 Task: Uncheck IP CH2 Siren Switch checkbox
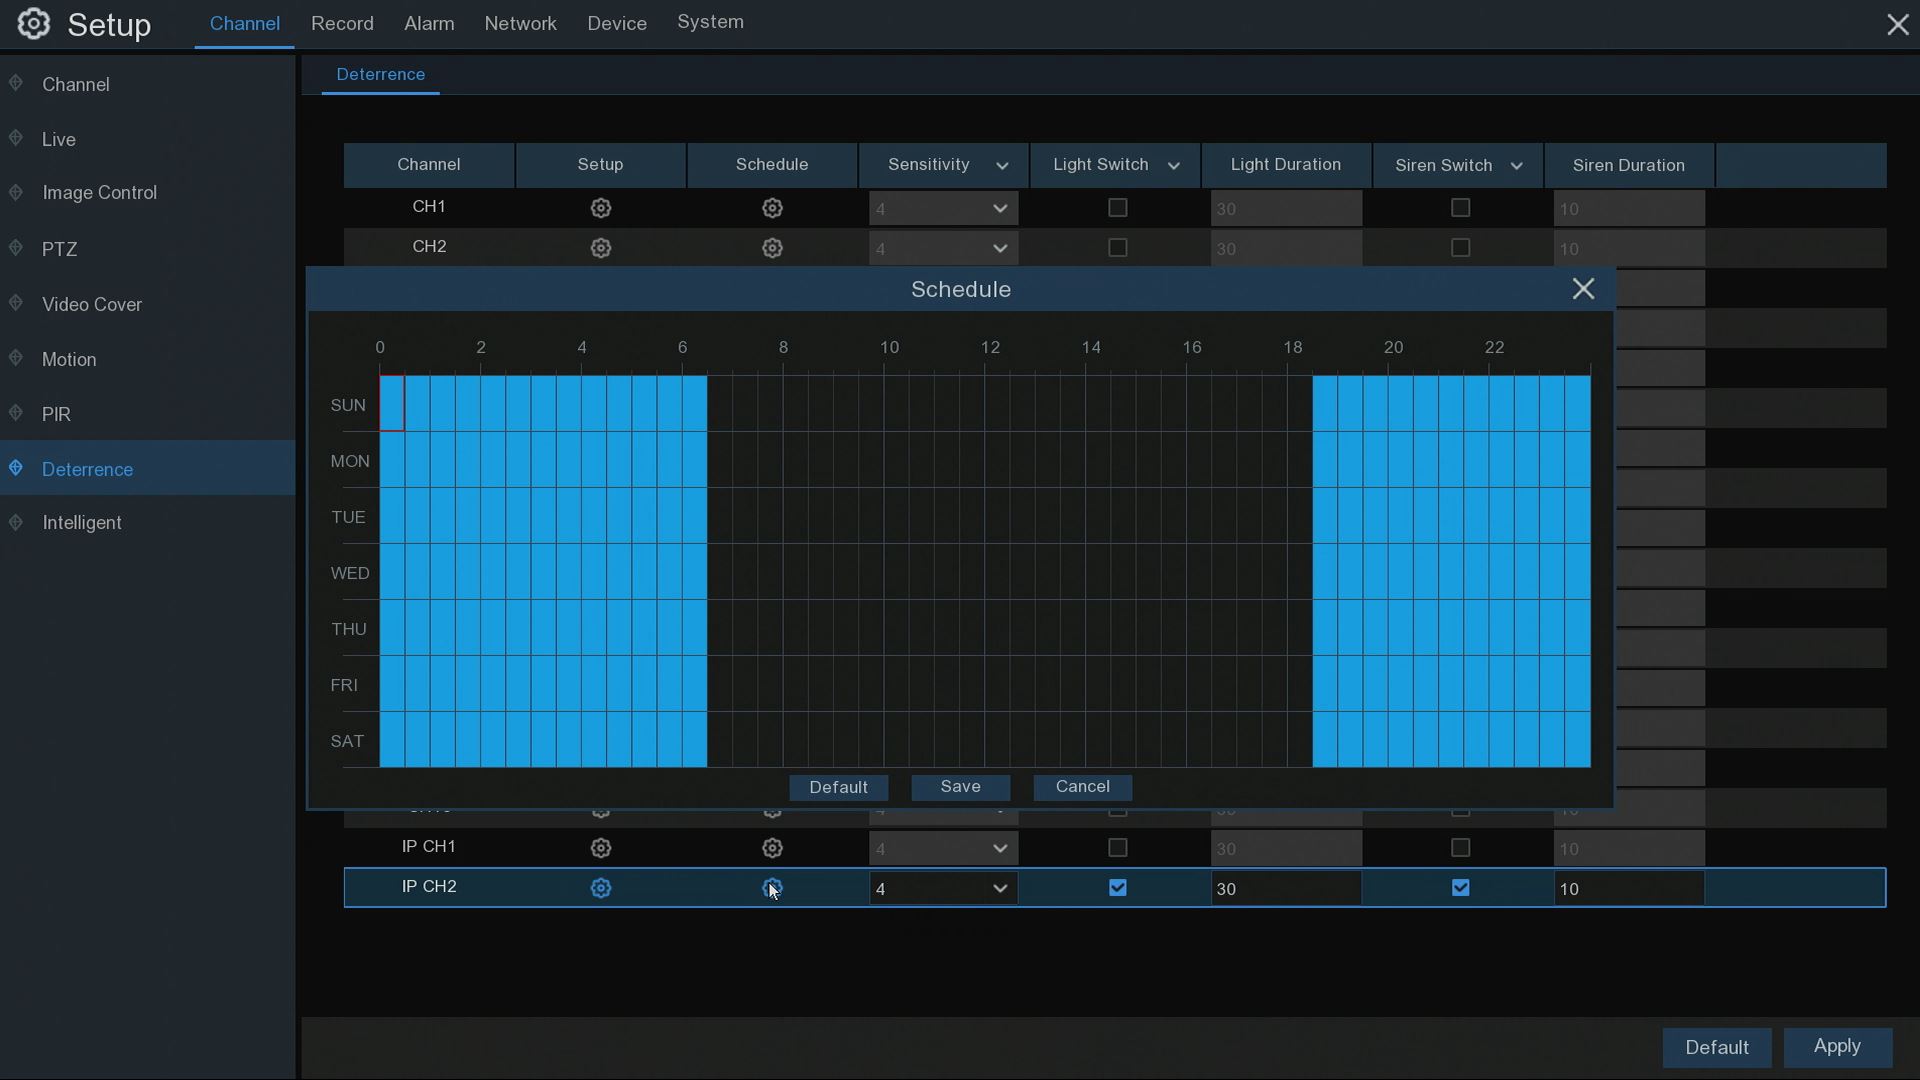point(1461,888)
